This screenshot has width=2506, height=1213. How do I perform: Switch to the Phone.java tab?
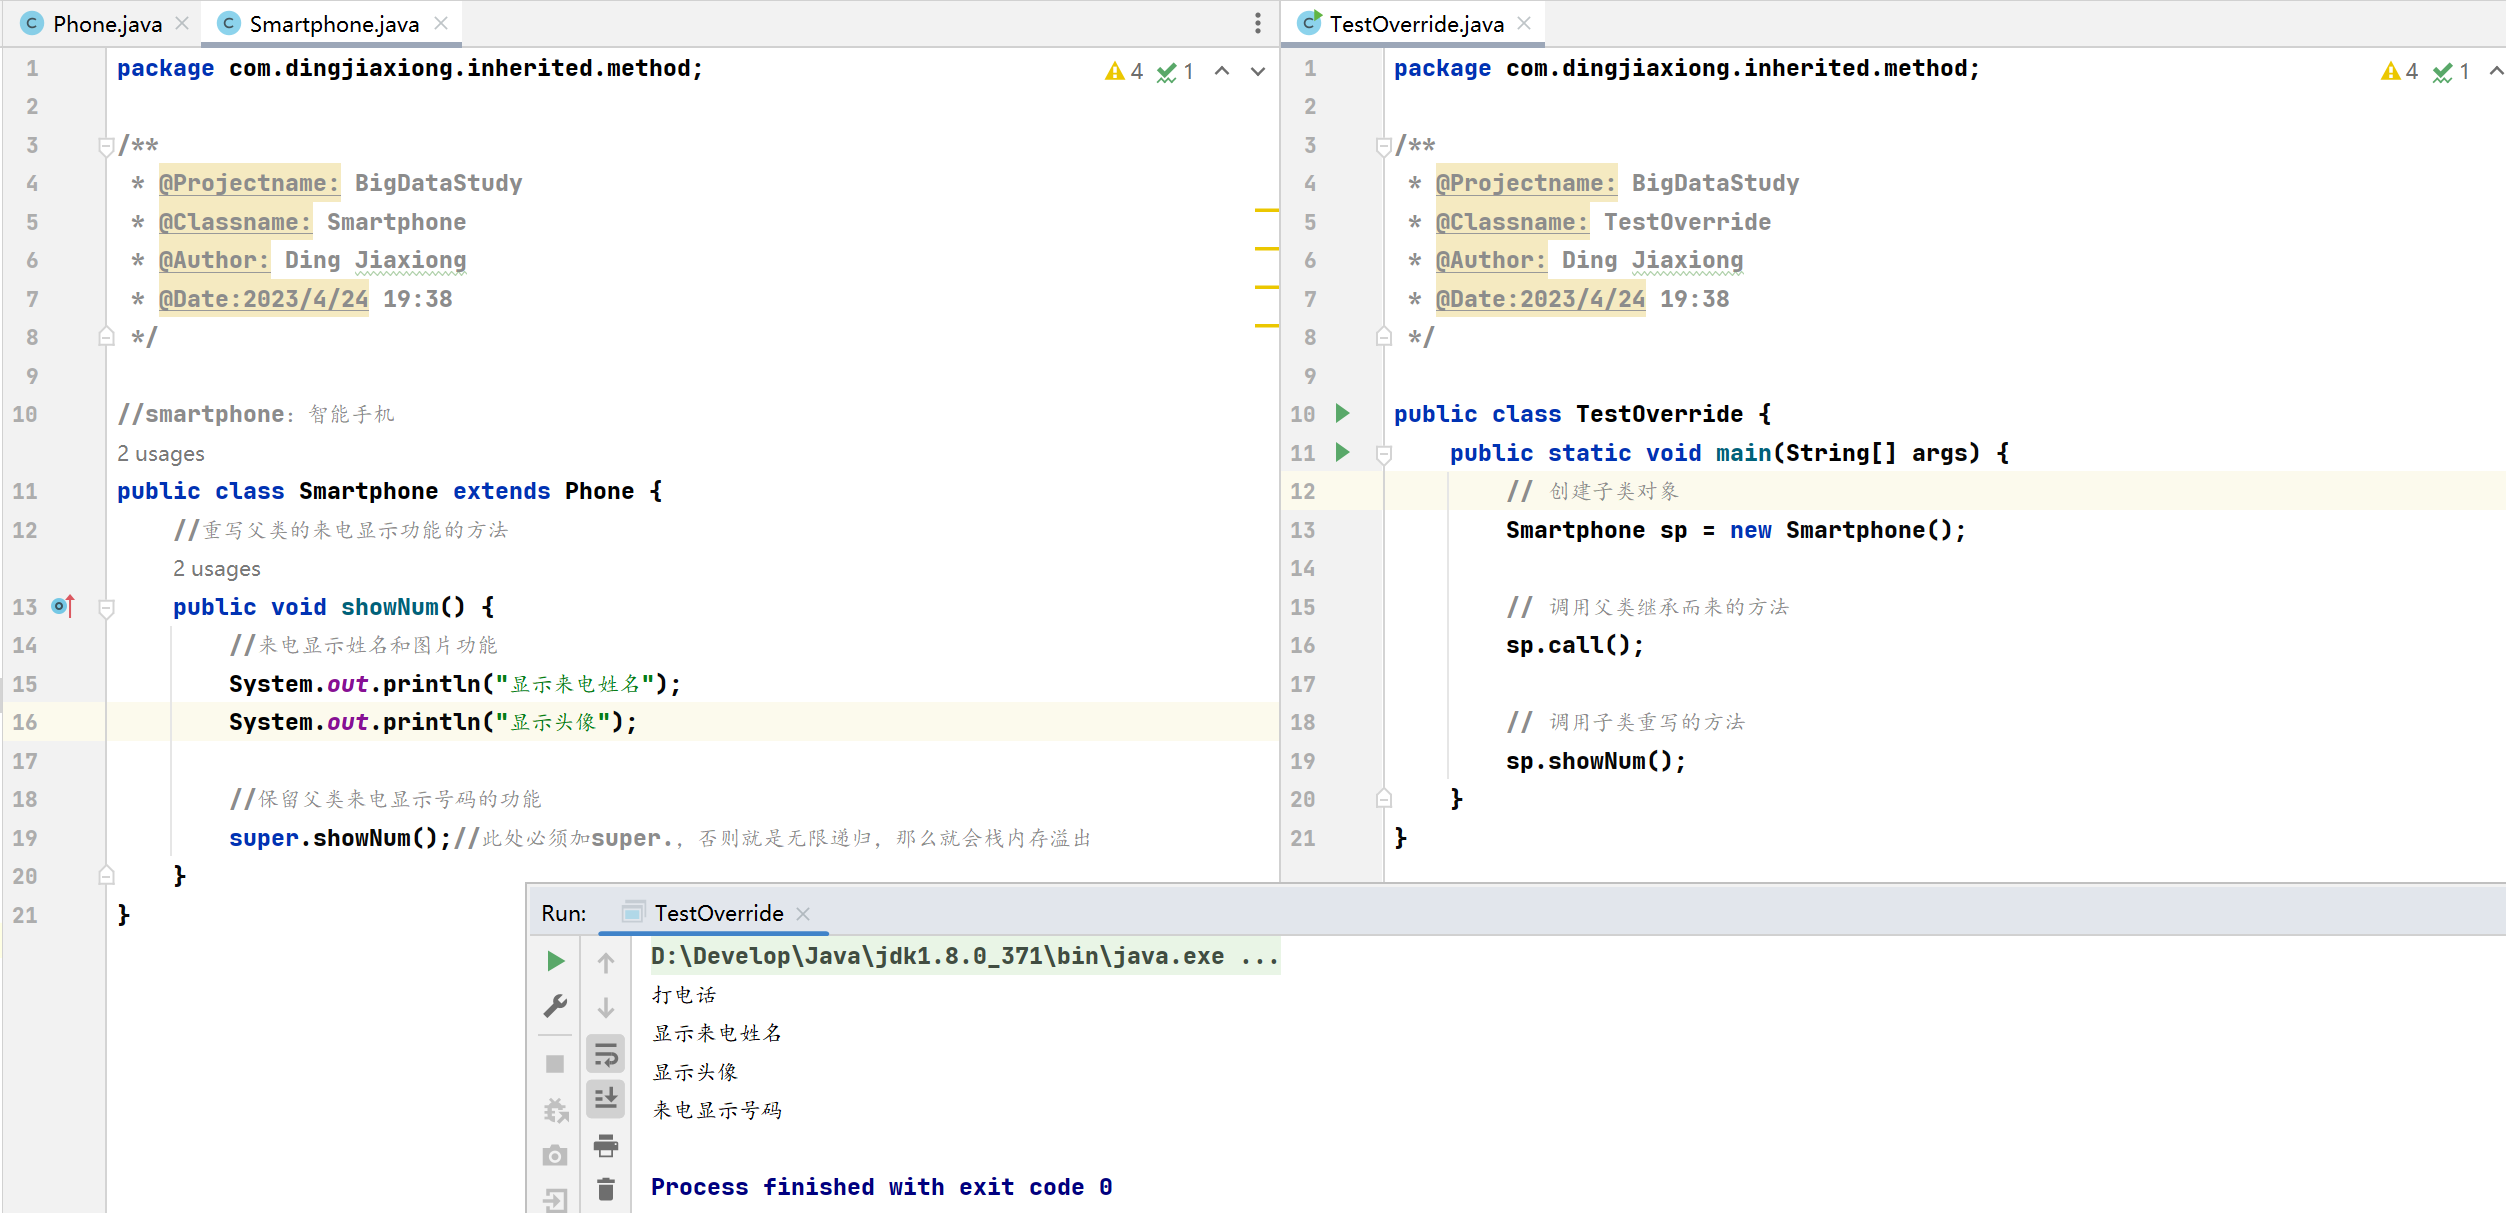(107, 24)
